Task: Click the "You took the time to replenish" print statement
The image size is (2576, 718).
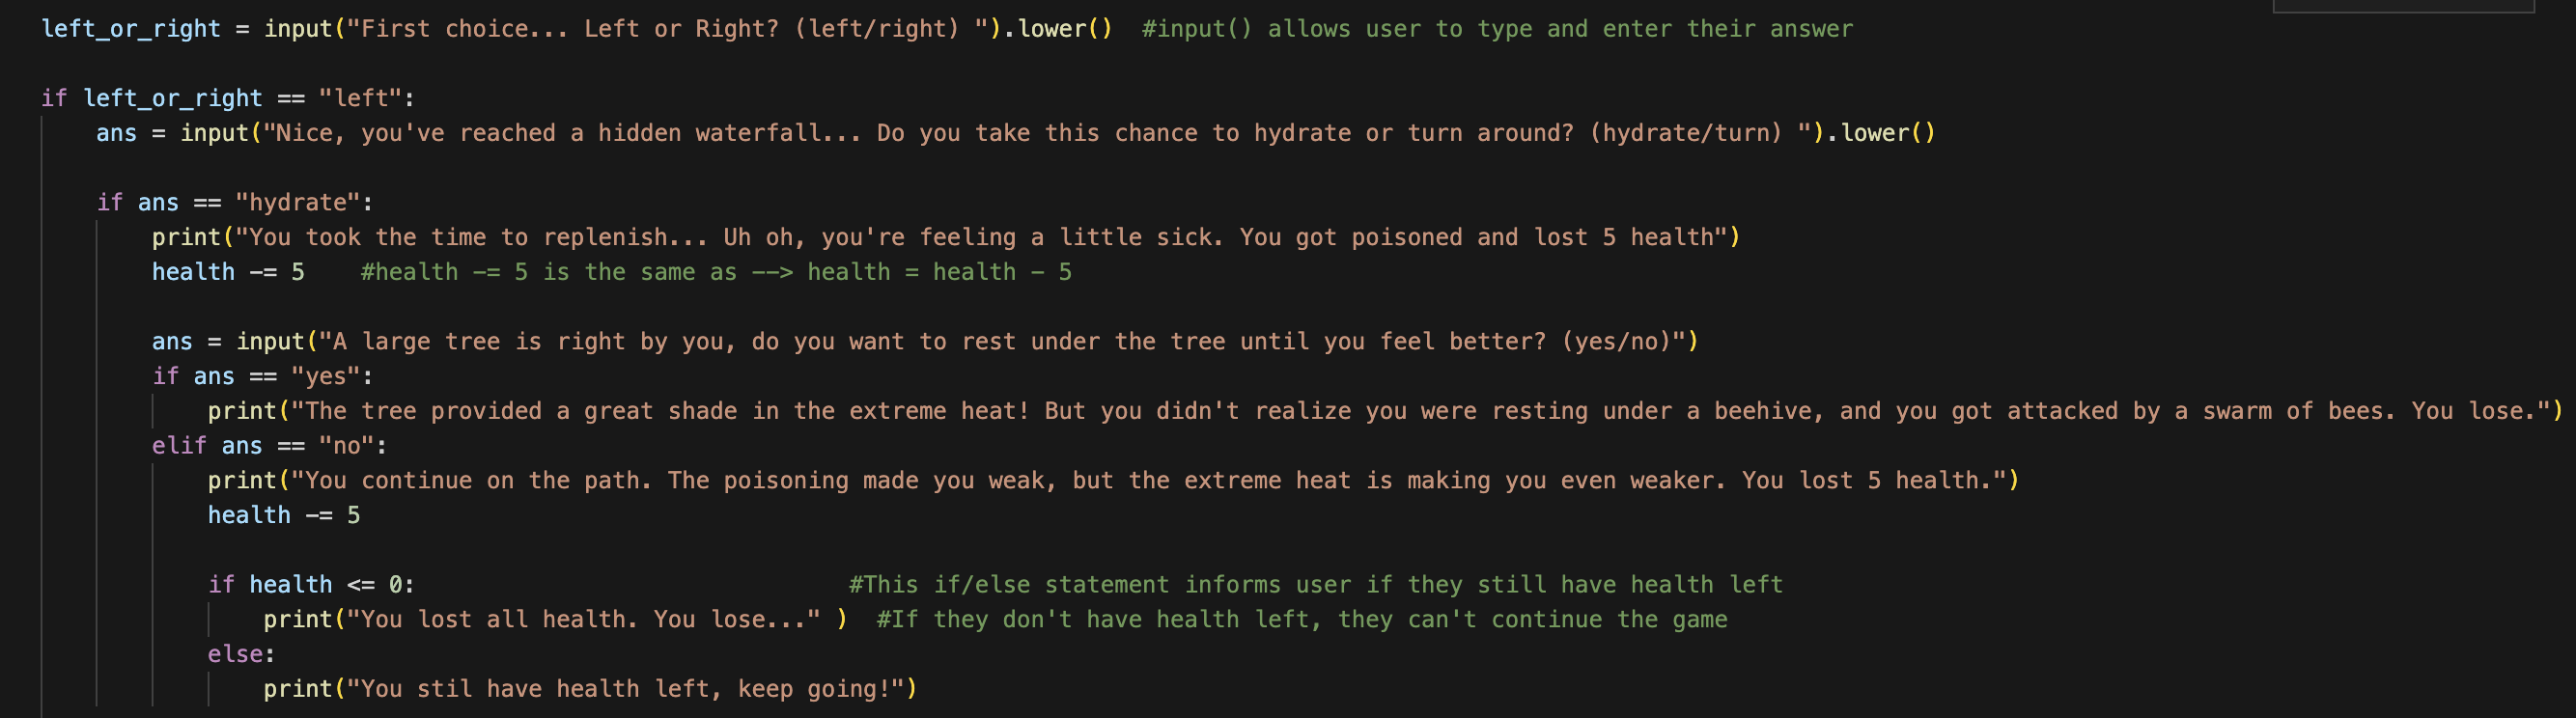Action: [946, 237]
